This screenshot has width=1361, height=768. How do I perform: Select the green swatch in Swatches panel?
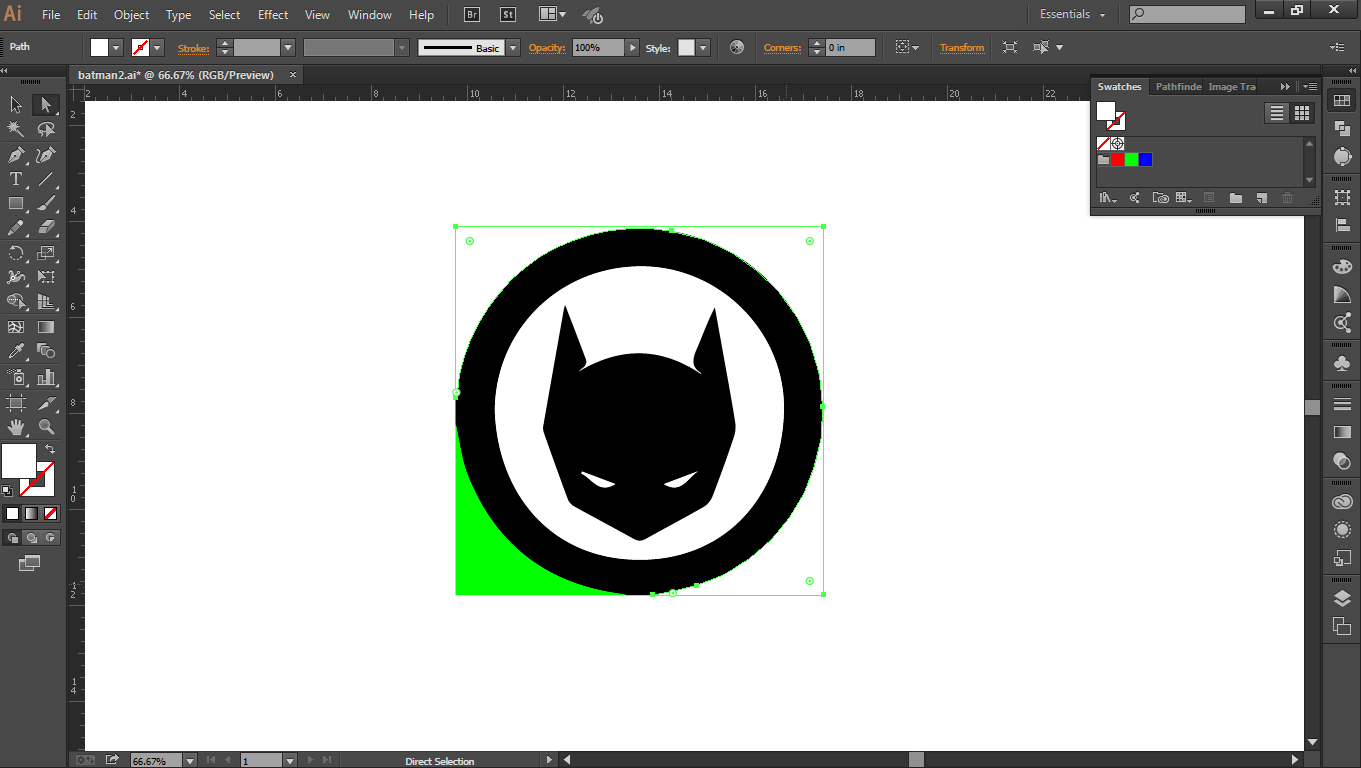coord(1131,159)
